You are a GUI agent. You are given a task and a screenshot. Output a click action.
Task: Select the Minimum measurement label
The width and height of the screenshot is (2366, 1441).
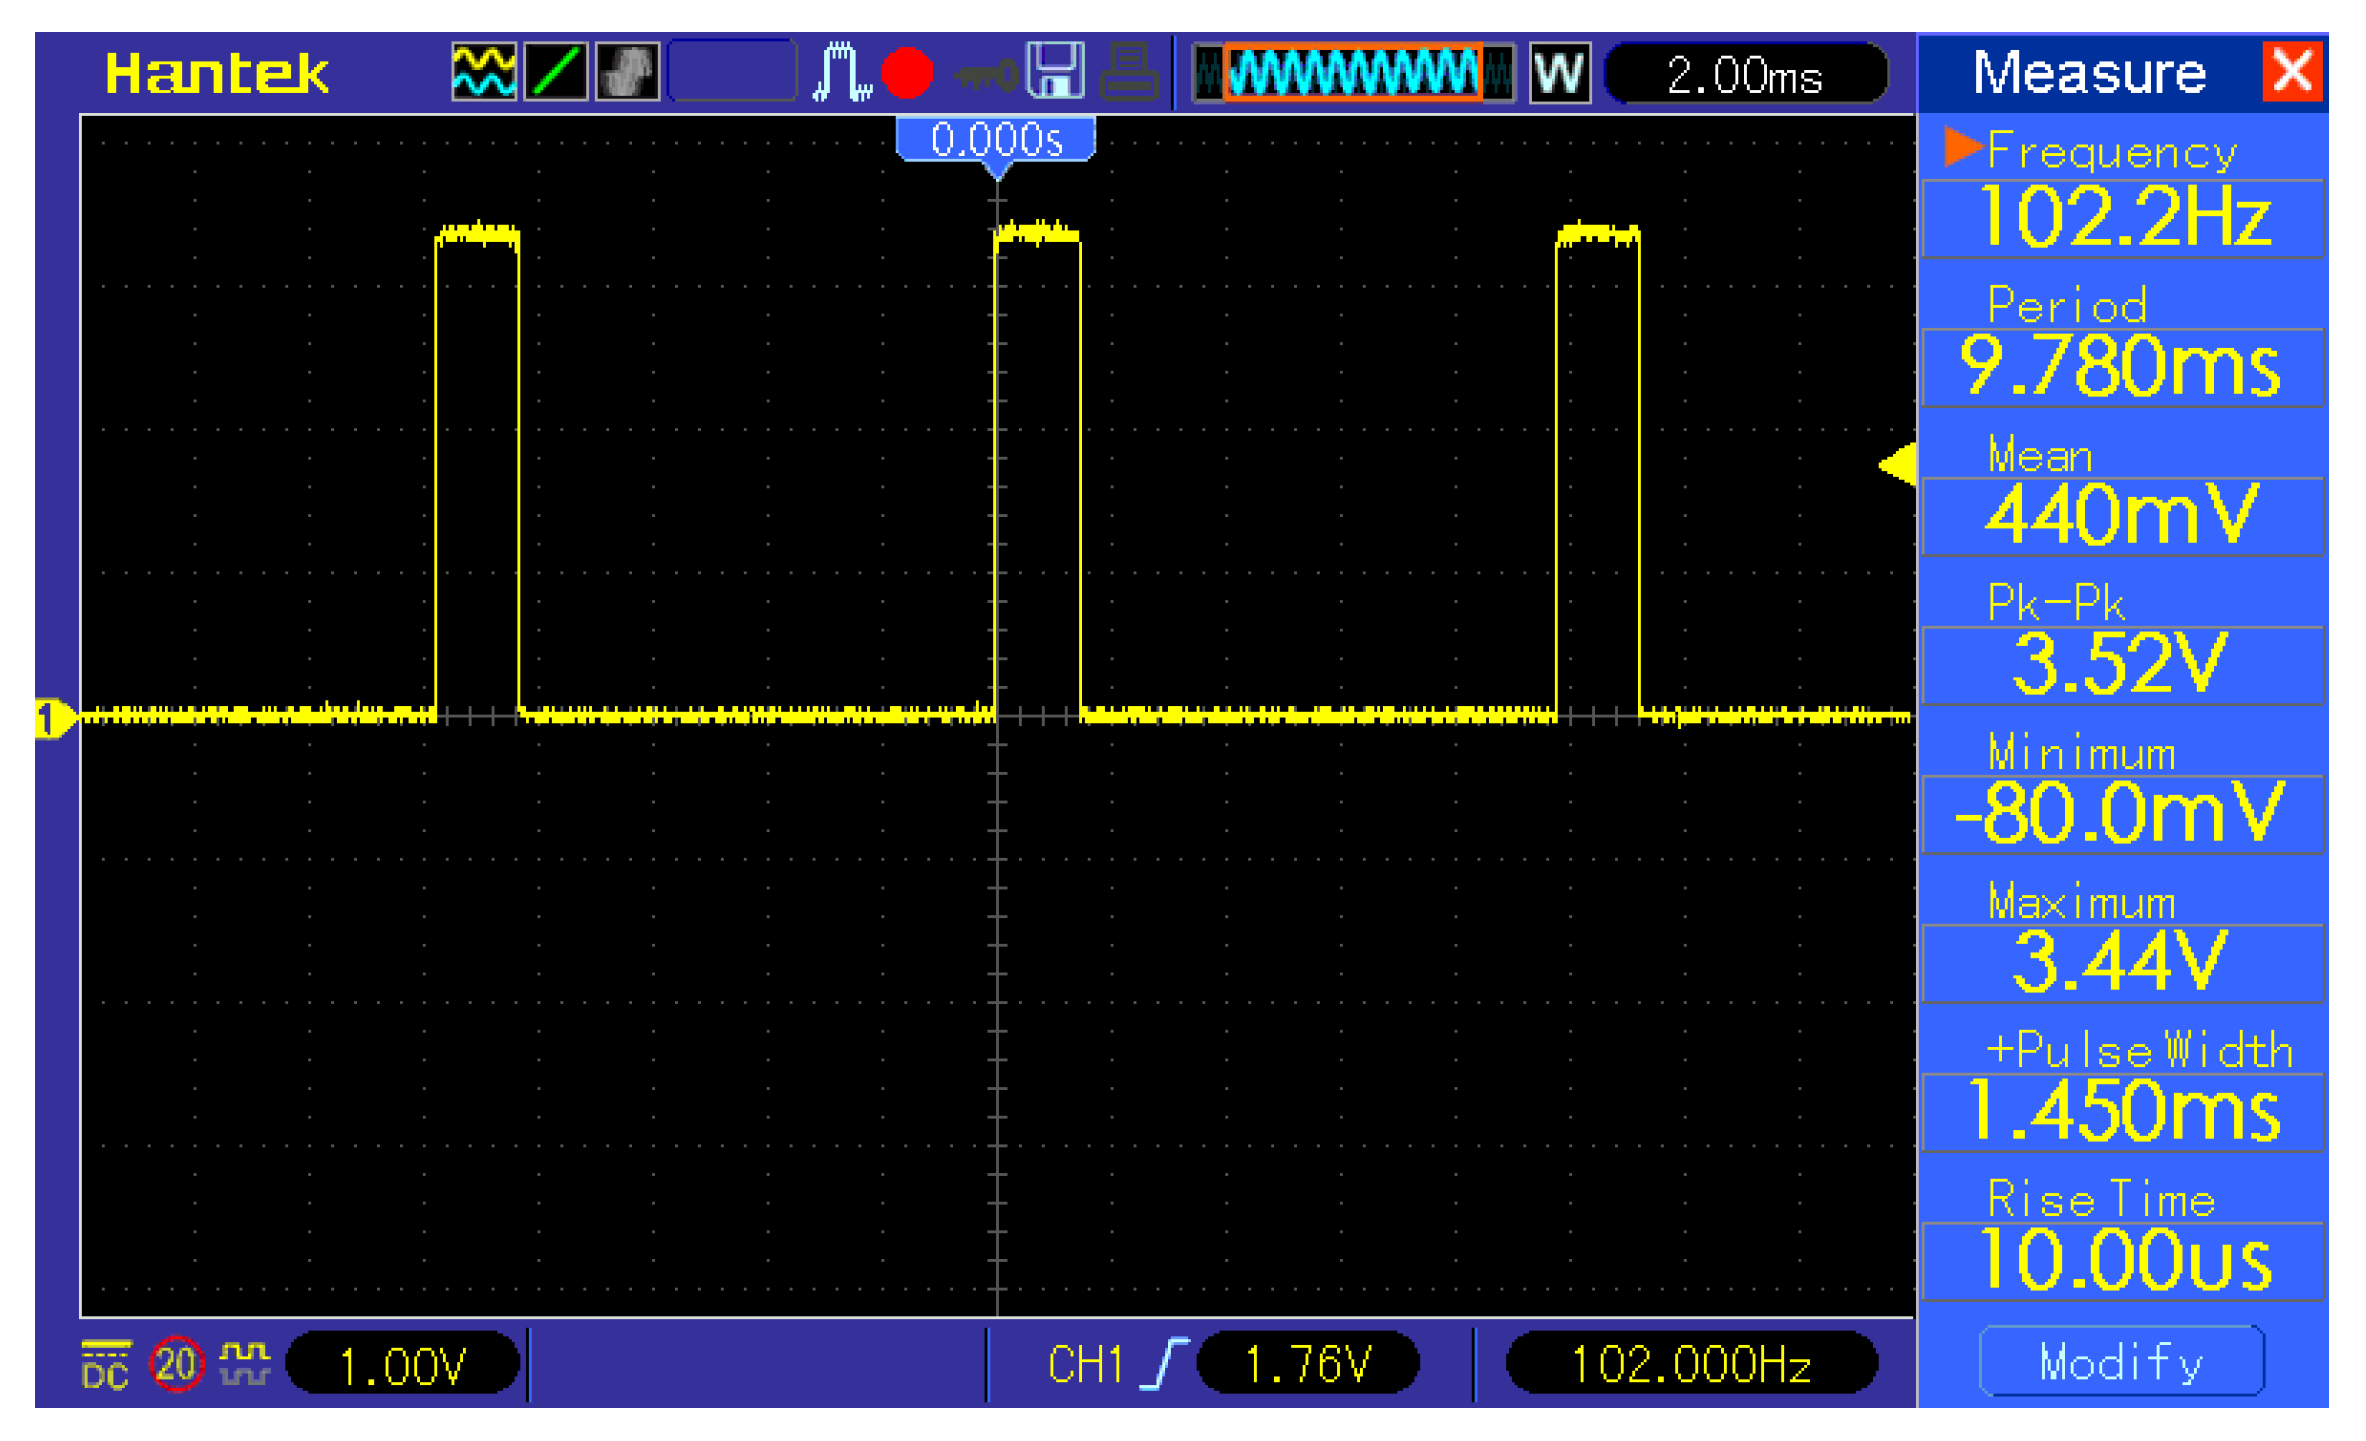[2081, 753]
